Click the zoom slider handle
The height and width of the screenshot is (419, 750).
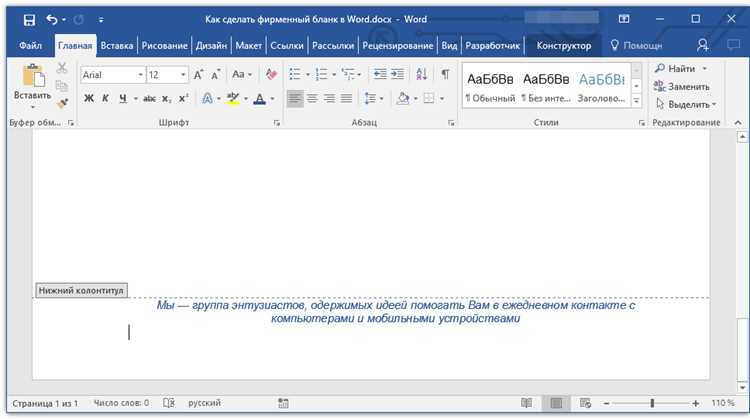coord(652,403)
